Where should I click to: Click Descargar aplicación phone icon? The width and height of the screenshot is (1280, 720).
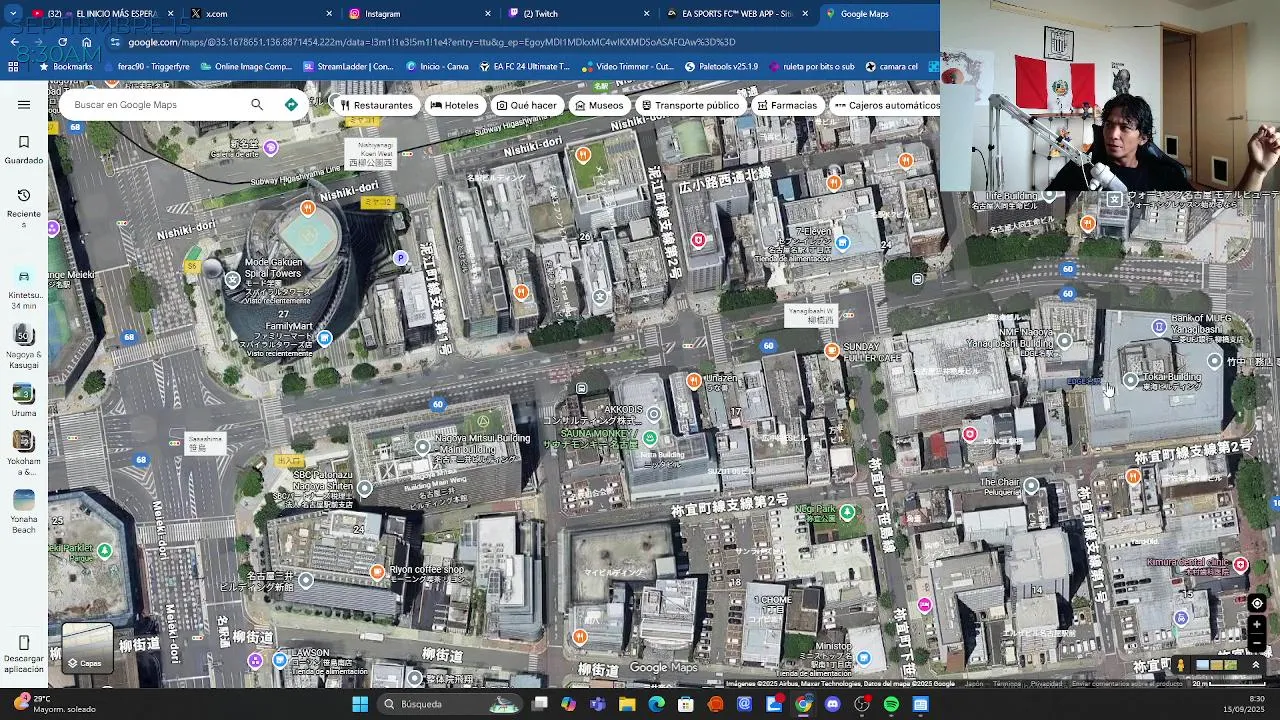pyautogui.click(x=24, y=642)
